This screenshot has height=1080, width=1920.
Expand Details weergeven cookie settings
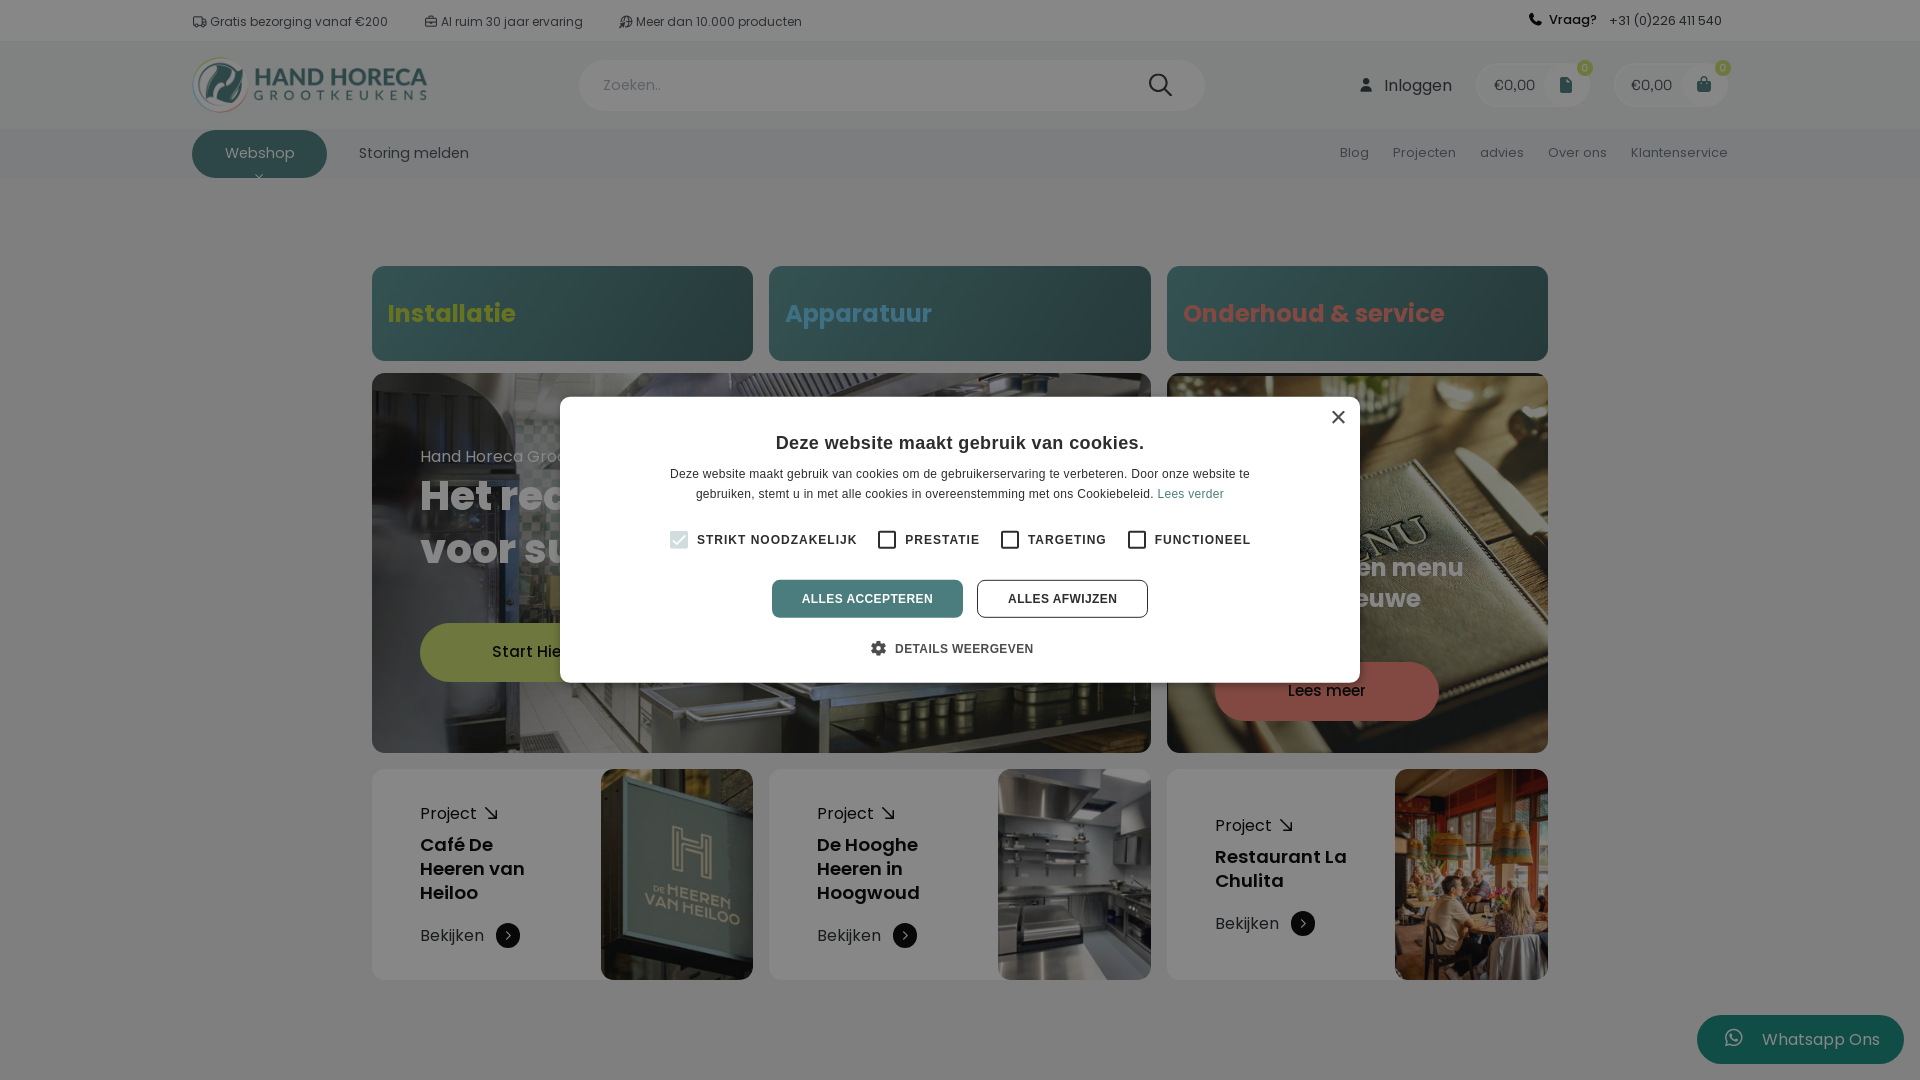tap(952, 649)
